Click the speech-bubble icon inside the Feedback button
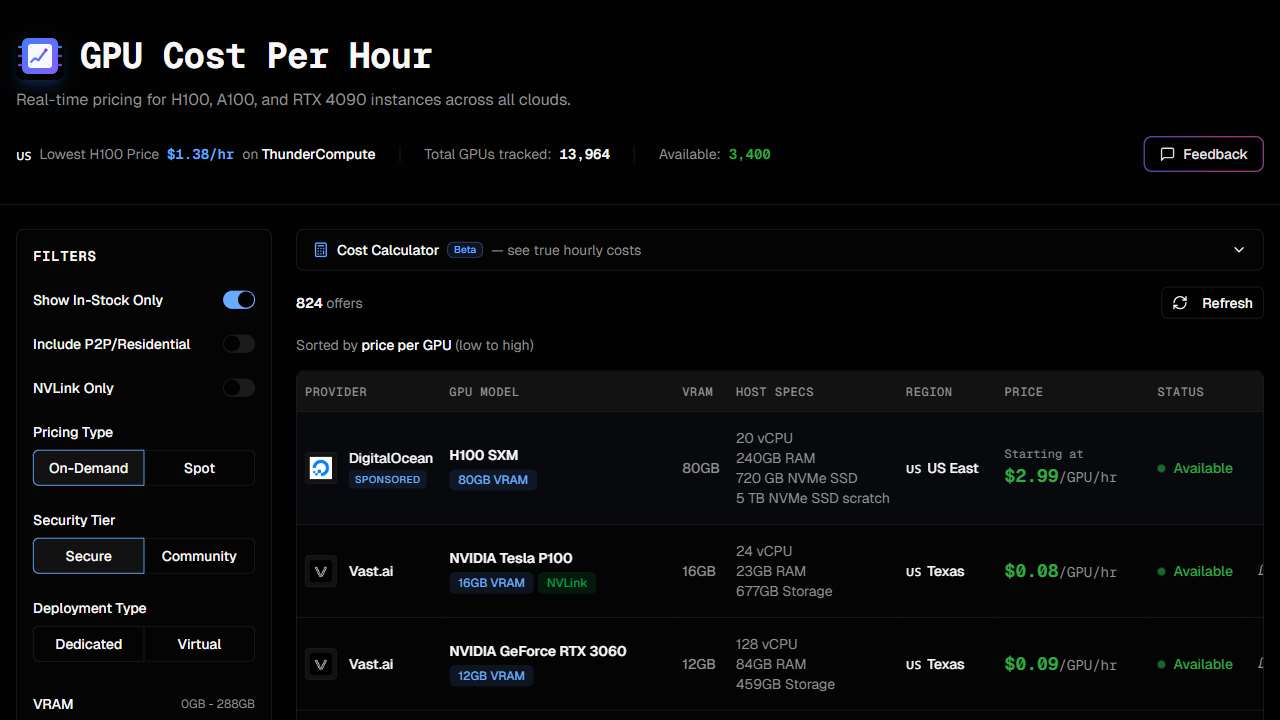Screen dimensions: 1280x720 pyautogui.click(x=1167, y=154)
